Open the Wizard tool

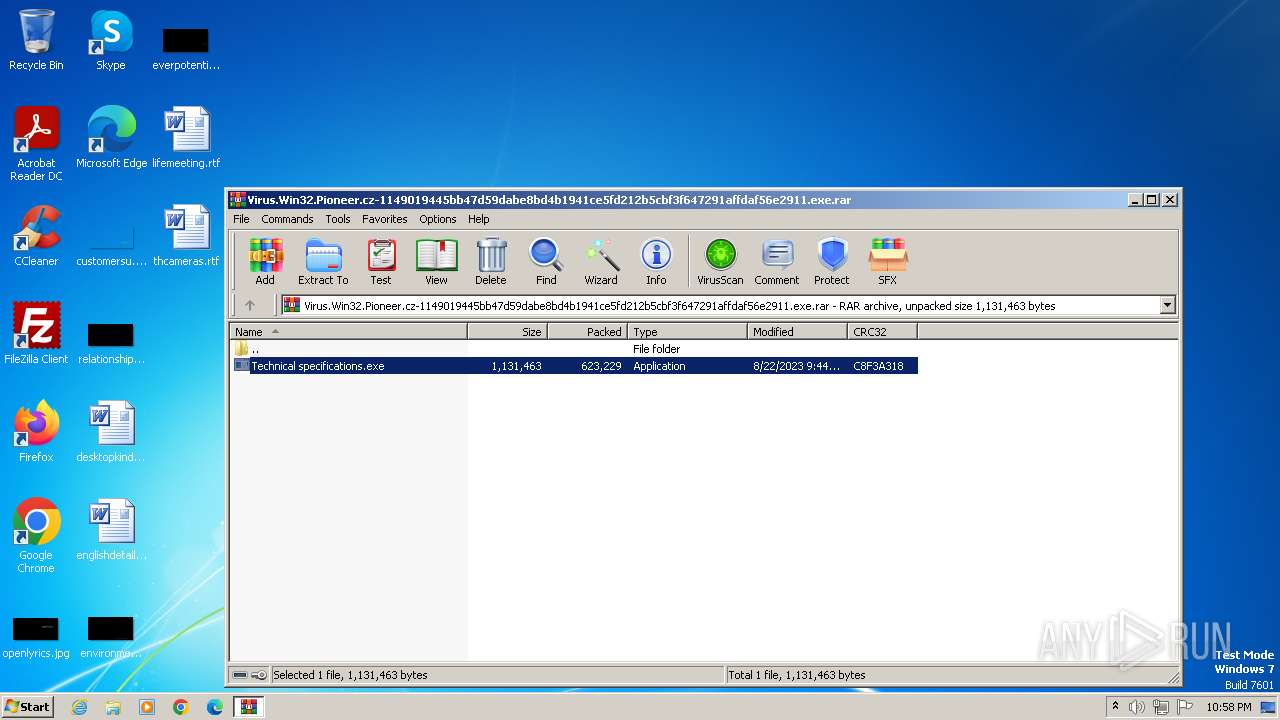[x=601, y=262]
